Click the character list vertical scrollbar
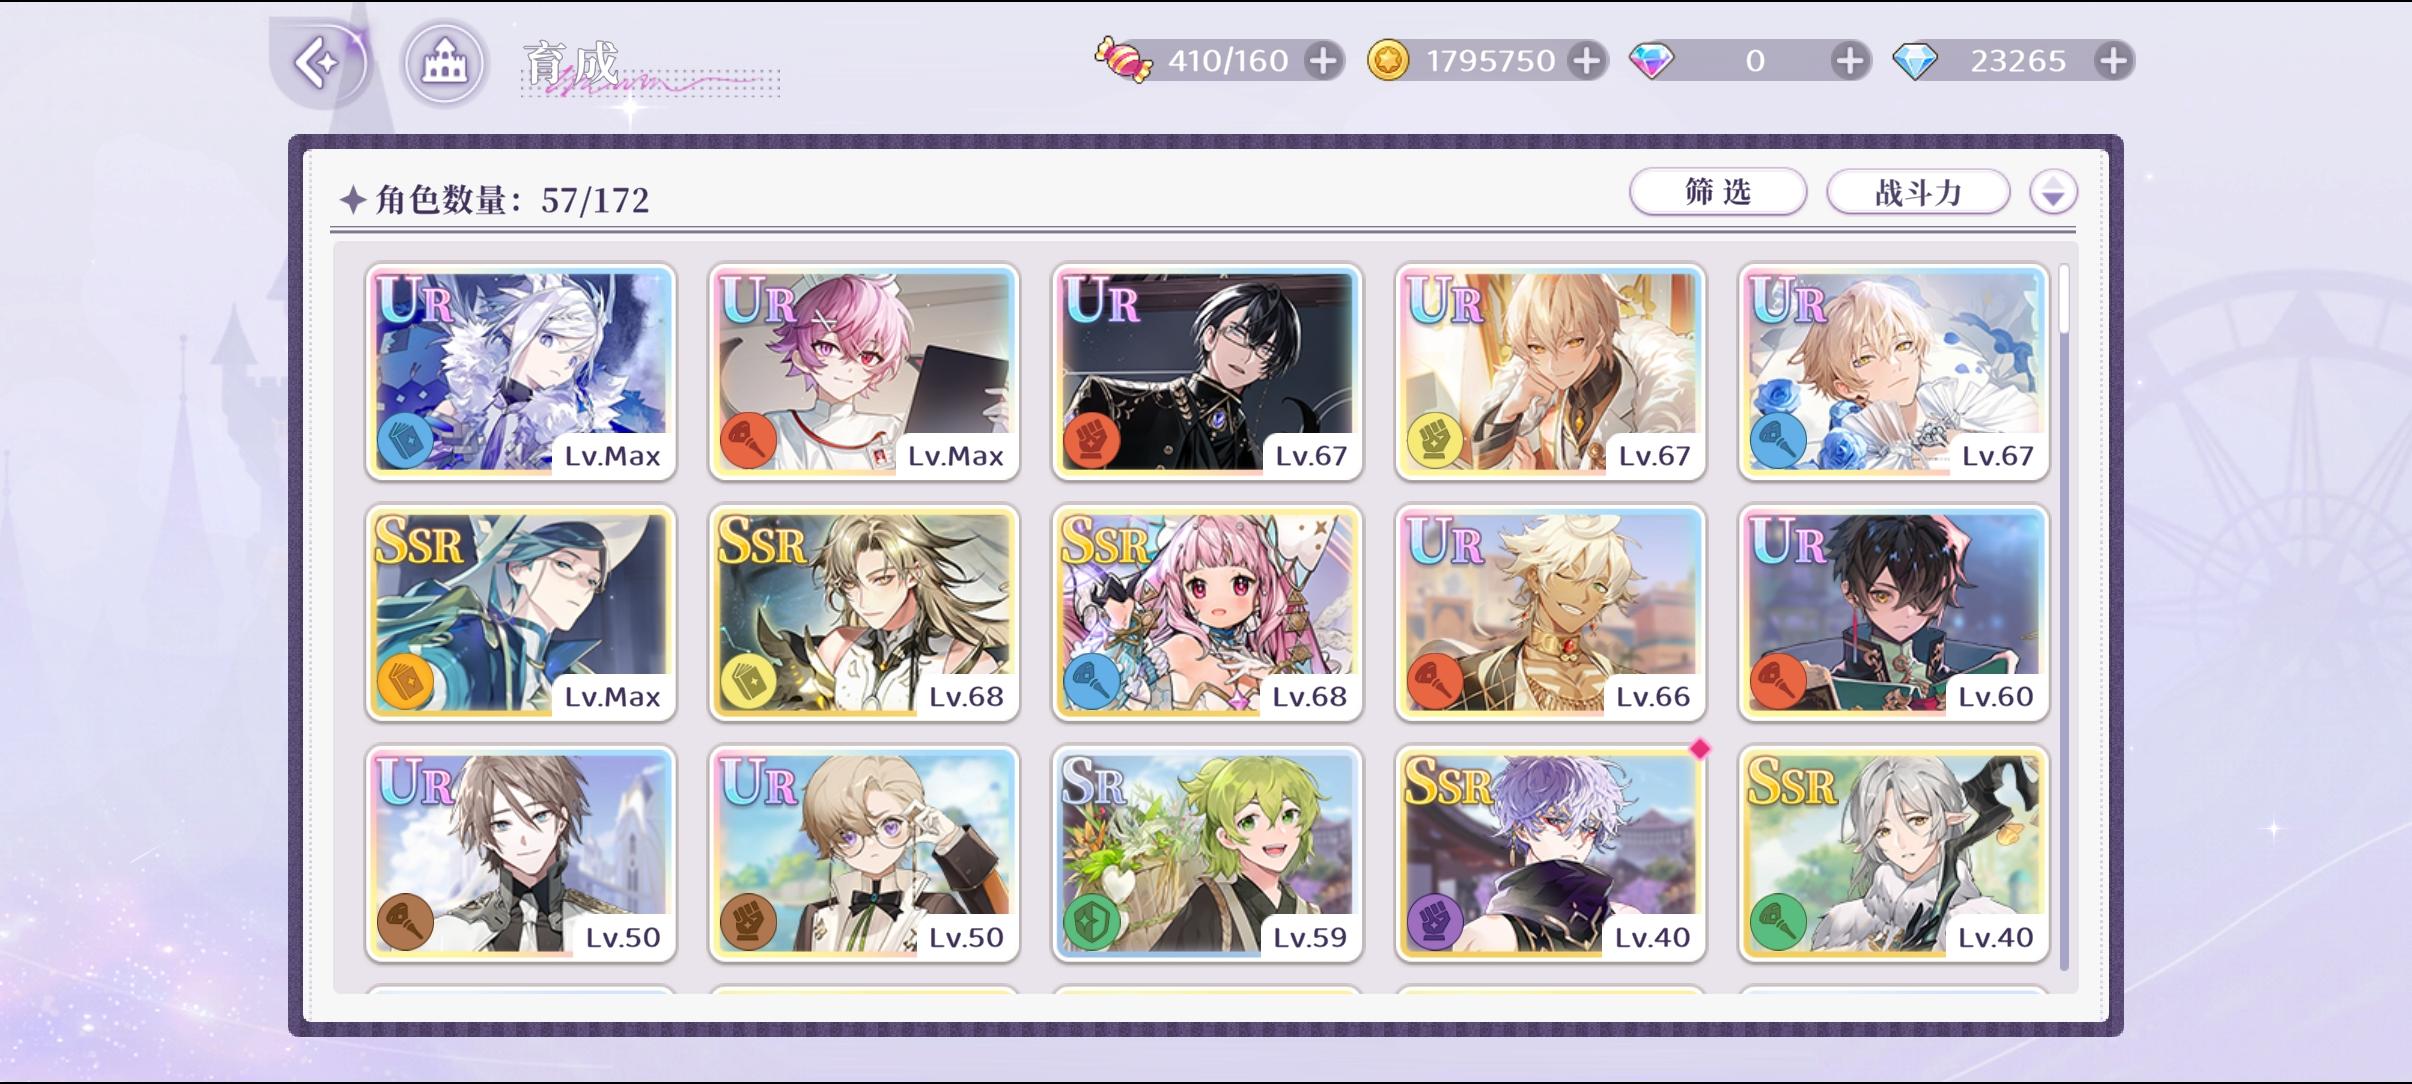 (x=2064, y=617)
